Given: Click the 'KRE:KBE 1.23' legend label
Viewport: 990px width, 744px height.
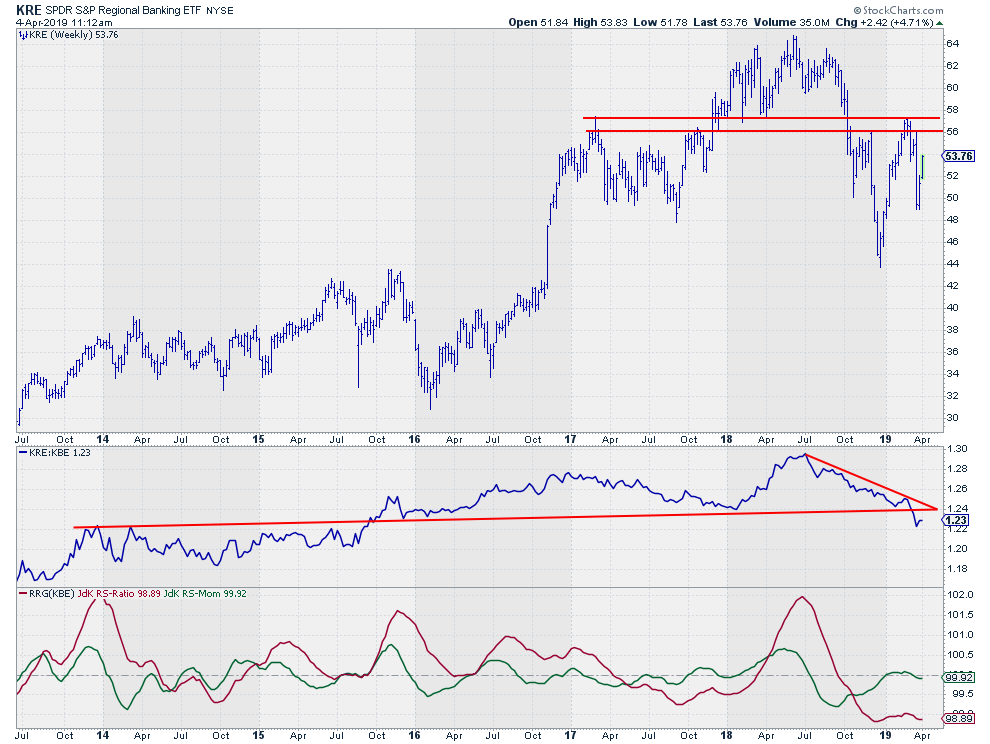Looking at the screenshot, I should 59,452.
